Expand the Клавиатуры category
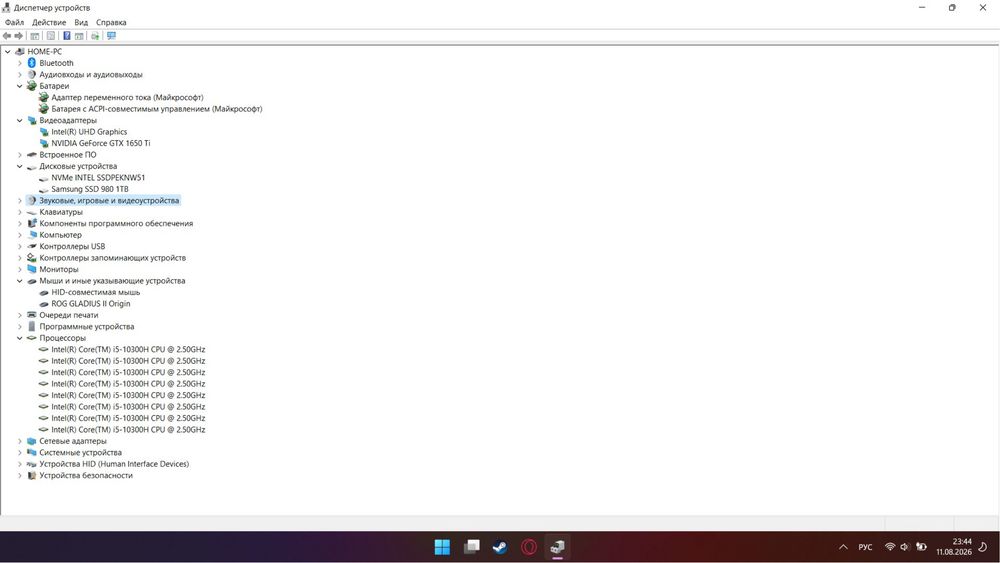1000x563 pixels. pos(20,212)
